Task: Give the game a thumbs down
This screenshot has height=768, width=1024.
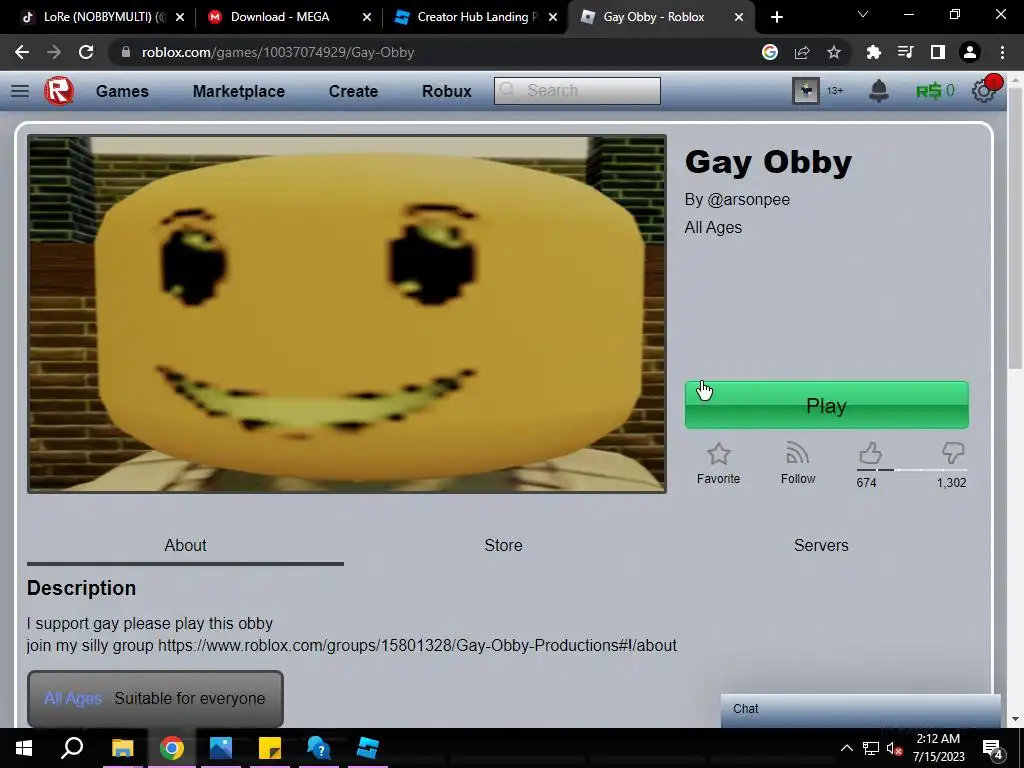Action: 953,453
